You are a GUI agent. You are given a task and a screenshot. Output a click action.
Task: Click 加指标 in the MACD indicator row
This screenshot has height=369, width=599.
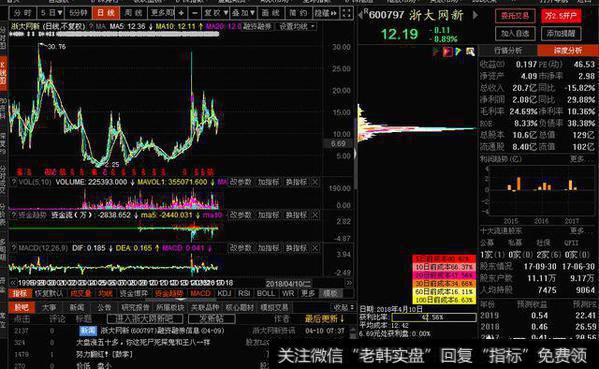(269, 248)
